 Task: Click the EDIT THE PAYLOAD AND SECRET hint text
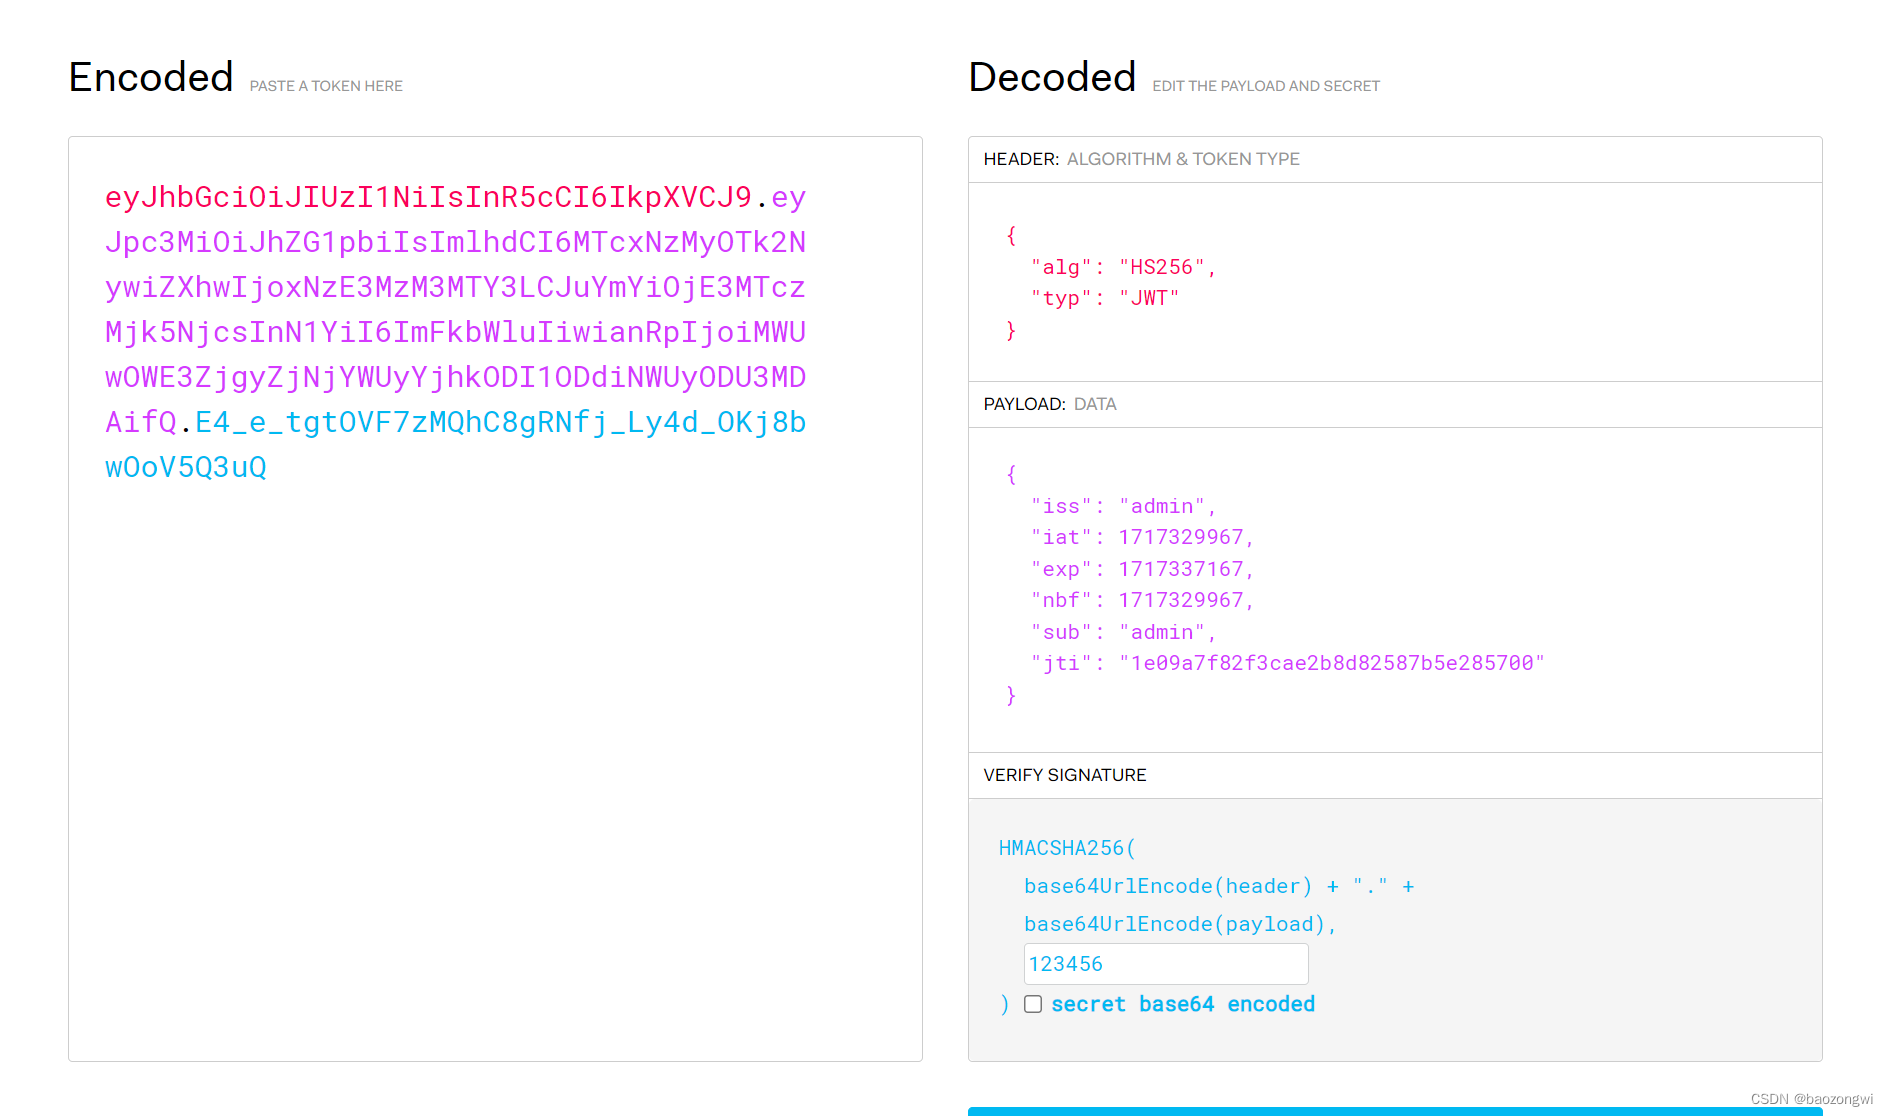pyautogui.click(x=1266, y=86)
